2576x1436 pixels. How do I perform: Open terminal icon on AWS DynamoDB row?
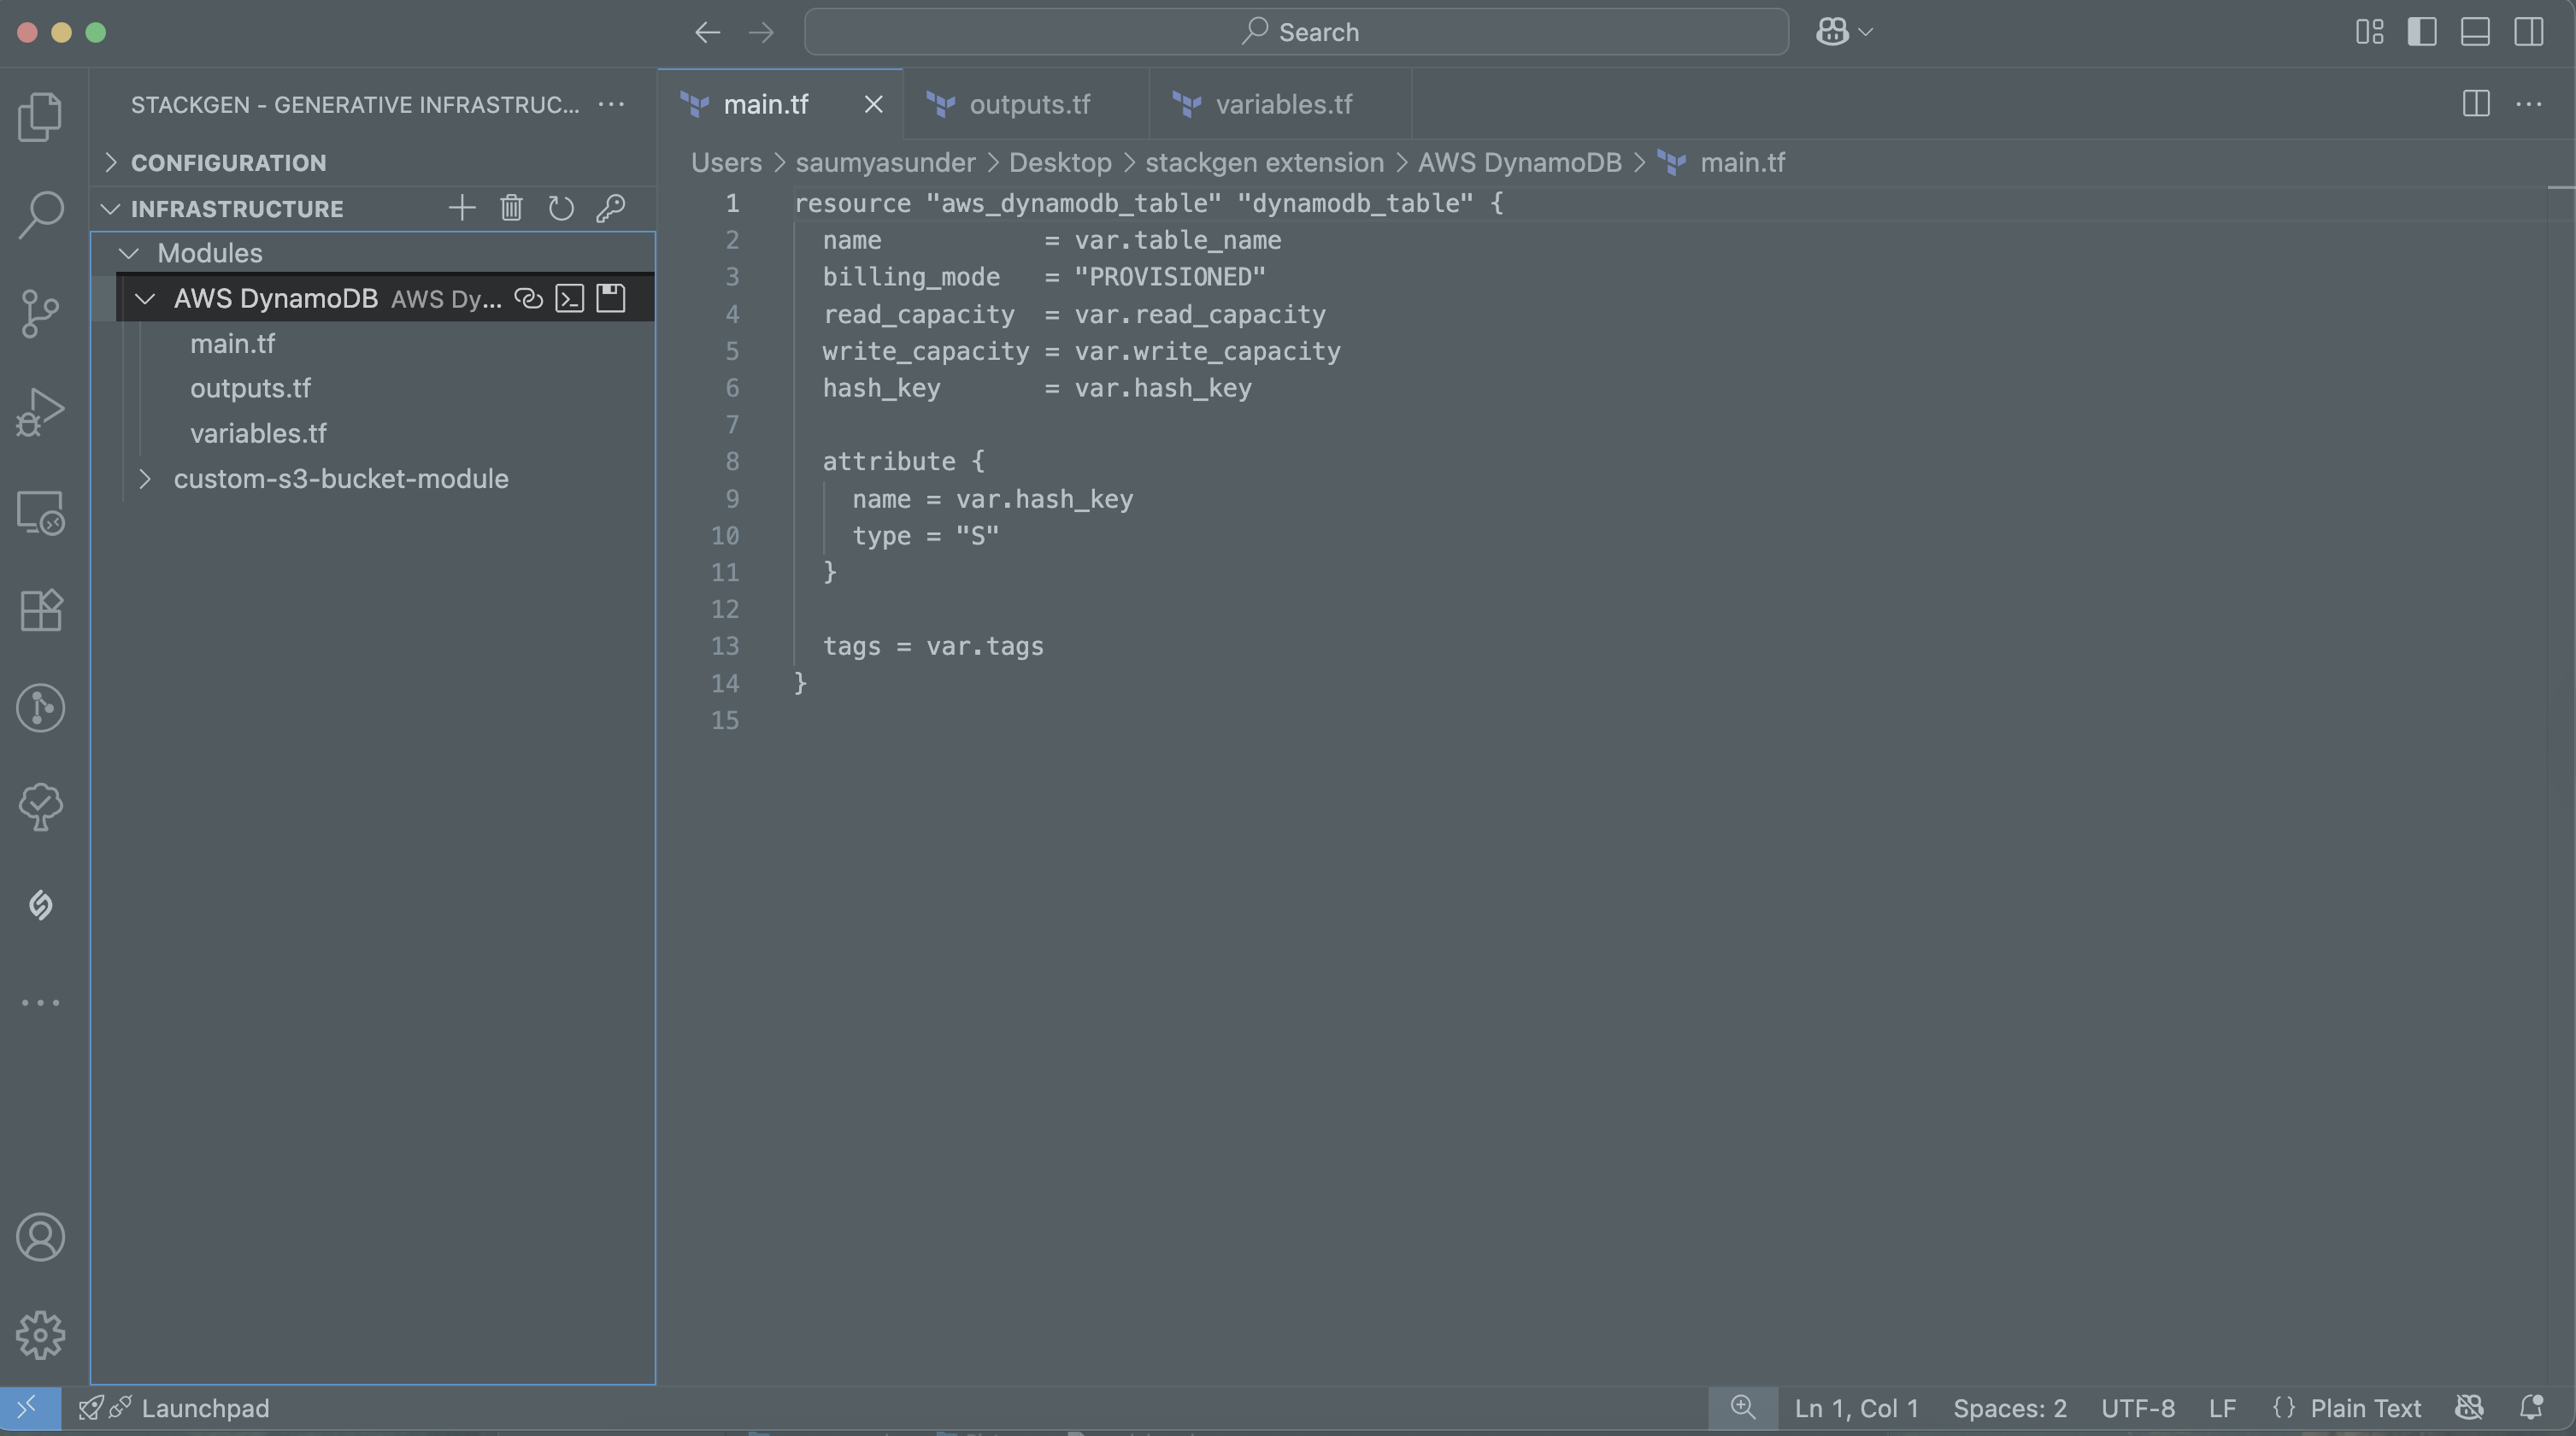pyautogui.click(x=569, y=298)
